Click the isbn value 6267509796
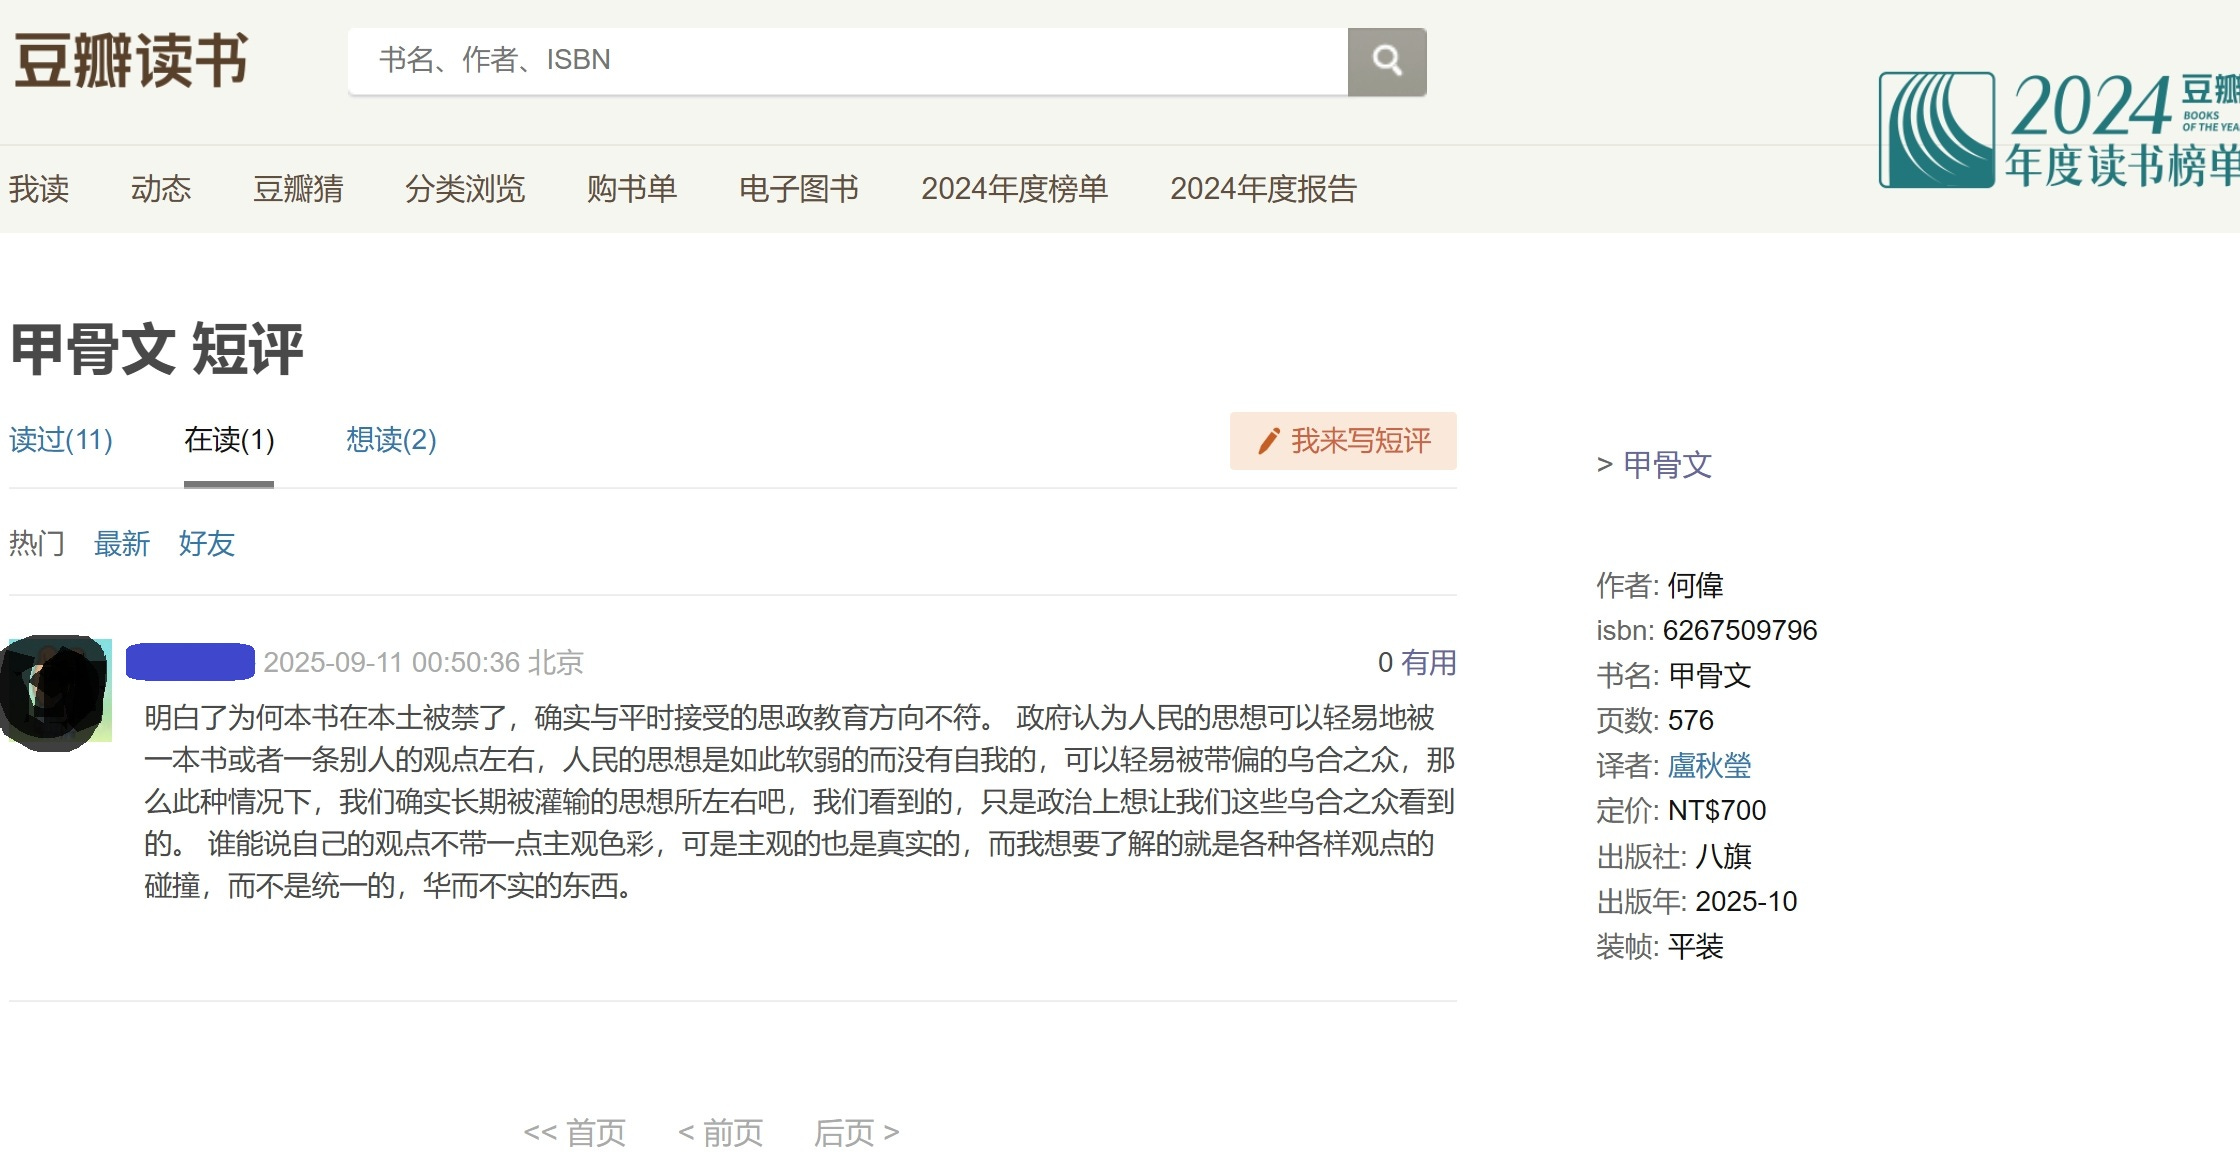The image size is (2240, 1166). (x=1740, y=630)
